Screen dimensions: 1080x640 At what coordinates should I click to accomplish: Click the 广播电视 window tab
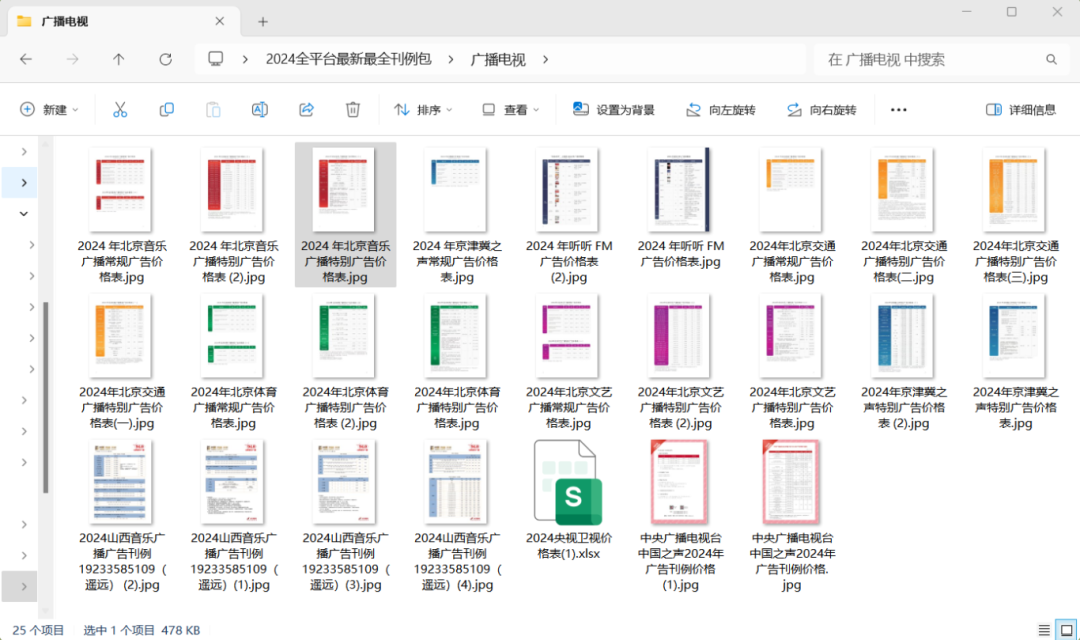124,21
